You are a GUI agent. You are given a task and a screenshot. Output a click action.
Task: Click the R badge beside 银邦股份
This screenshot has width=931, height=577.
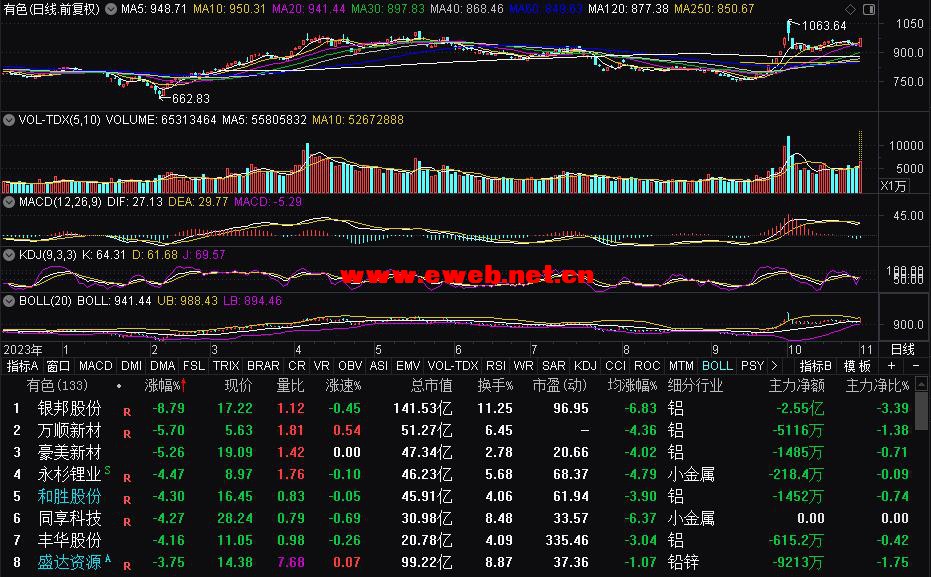(x=127, y=412)
